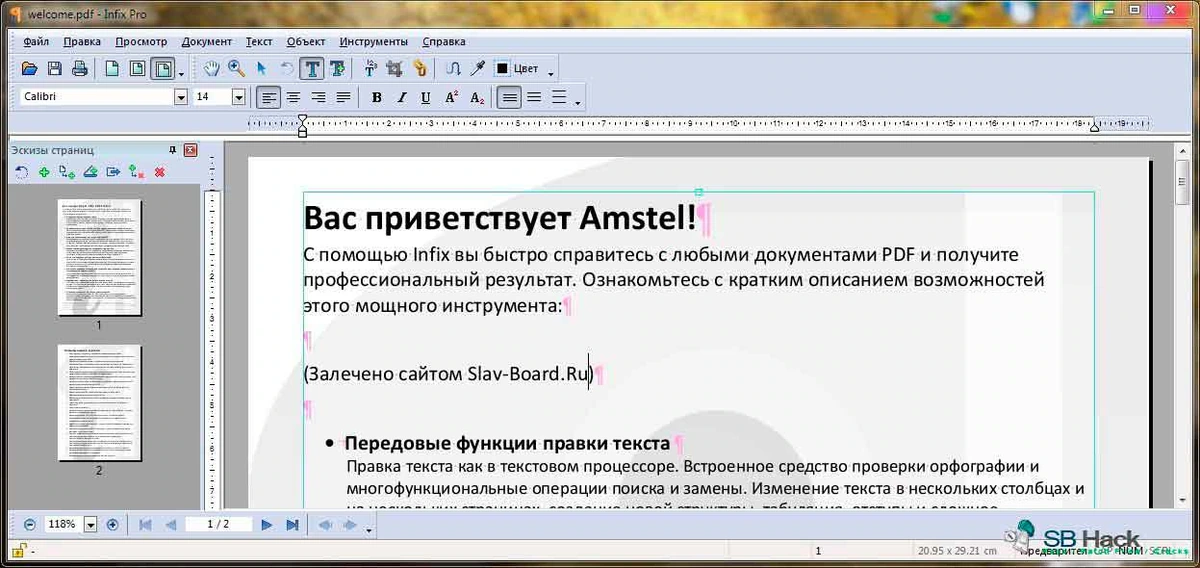
Task: Open the Текст menu
Action: [x=259, y=42]
